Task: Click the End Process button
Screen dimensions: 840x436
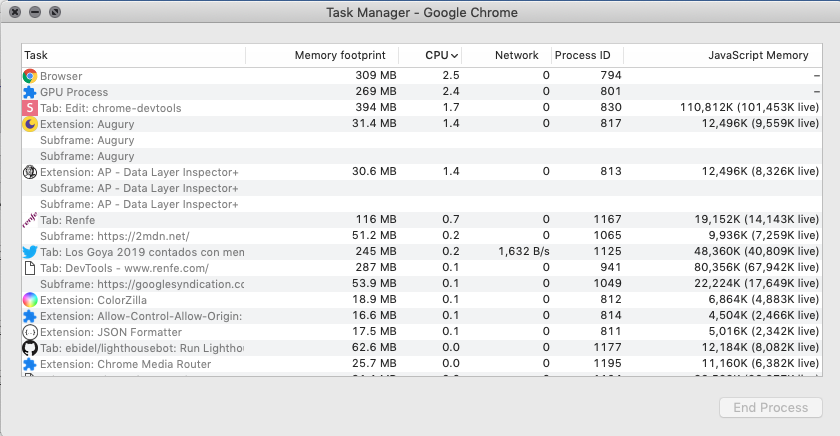Action: coord(770,408)
